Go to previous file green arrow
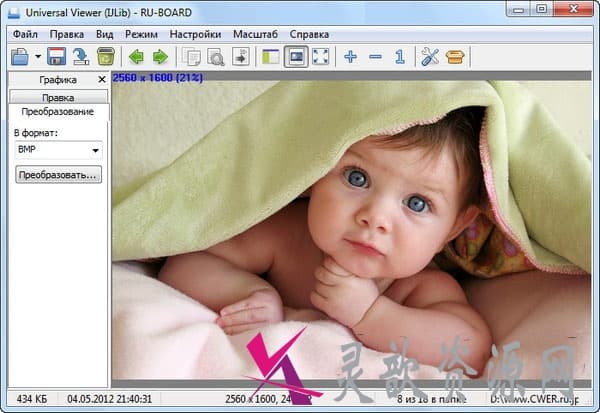 tap(136, 57)
